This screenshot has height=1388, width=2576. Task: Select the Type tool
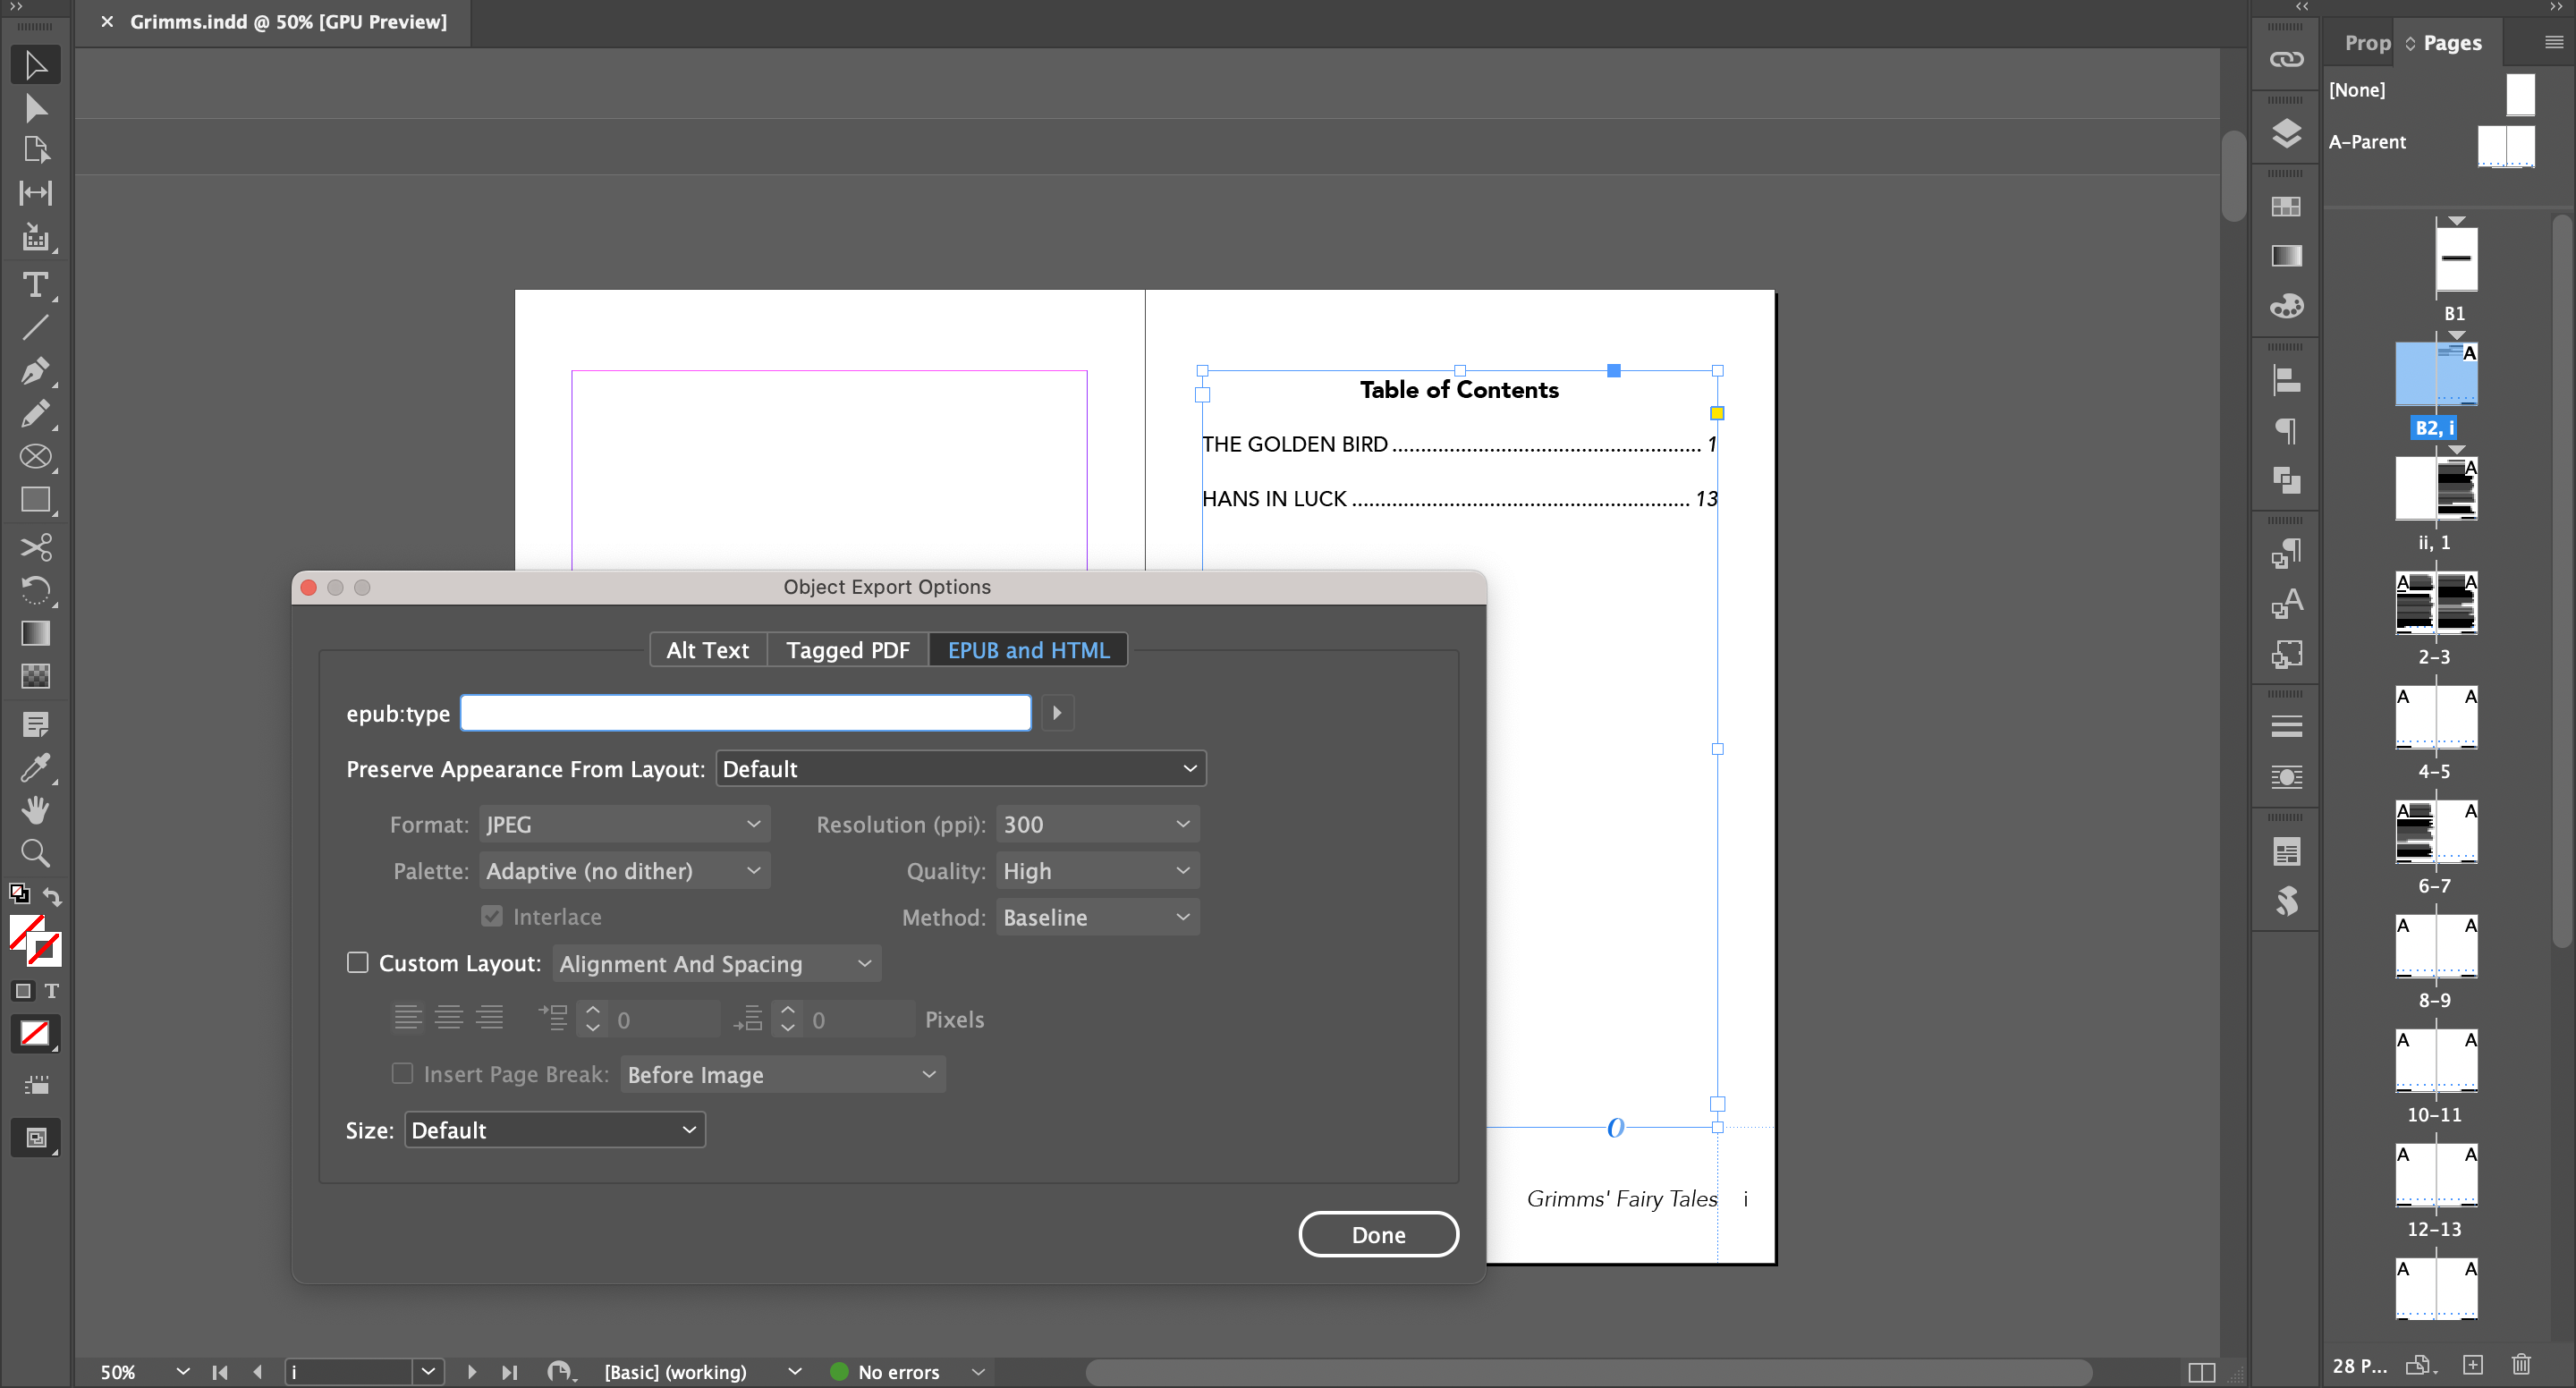[36, 286]
